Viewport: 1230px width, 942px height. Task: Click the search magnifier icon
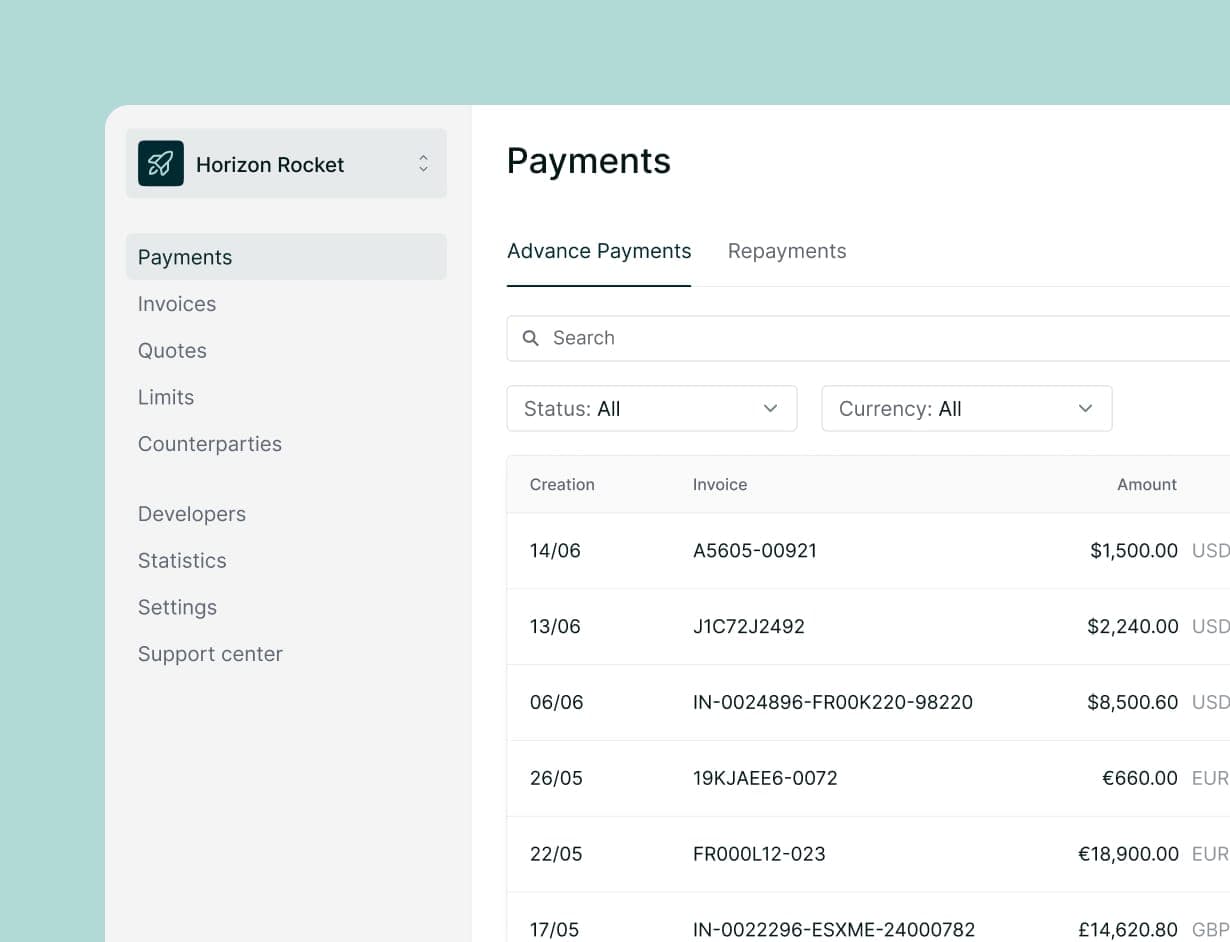(x=531, y=338)
